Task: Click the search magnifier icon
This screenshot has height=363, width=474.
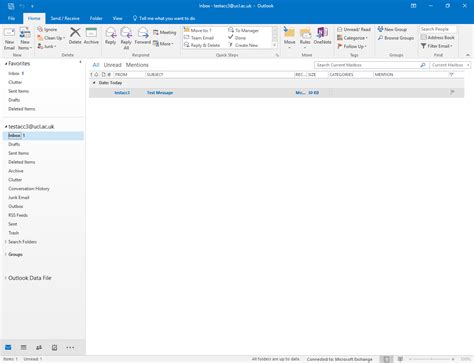Action: click(423, 65)
